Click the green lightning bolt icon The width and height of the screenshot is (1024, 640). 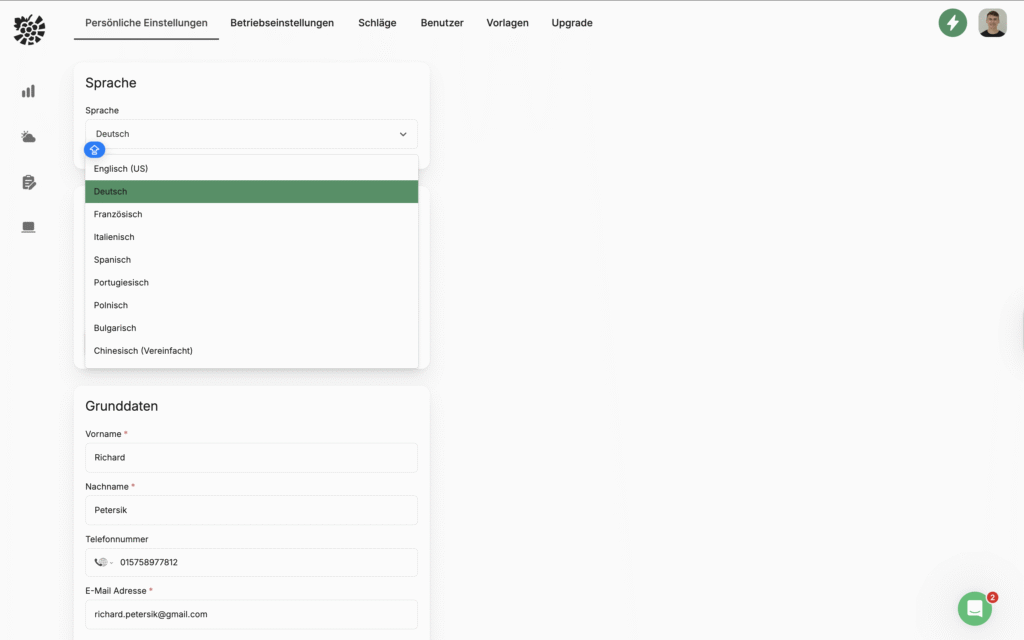[x=952, y=23]
